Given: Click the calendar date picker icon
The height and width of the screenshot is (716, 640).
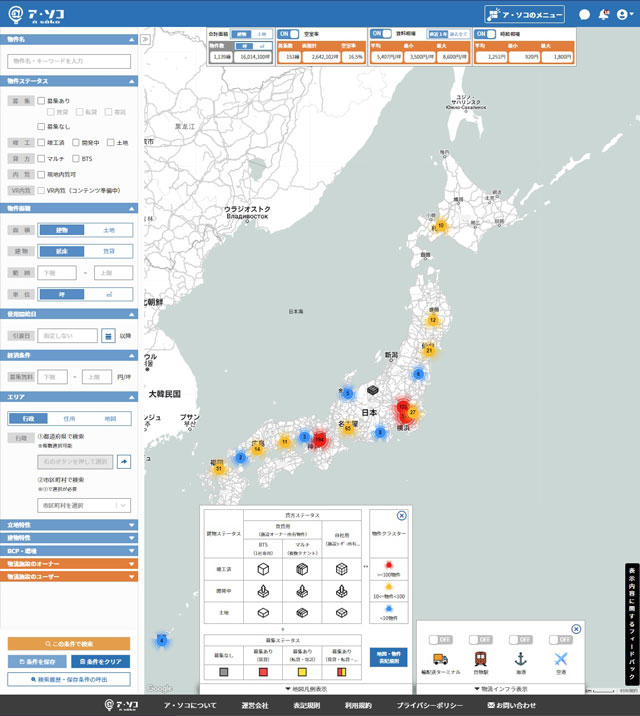Looking at the screenshot, I should 108,336.
